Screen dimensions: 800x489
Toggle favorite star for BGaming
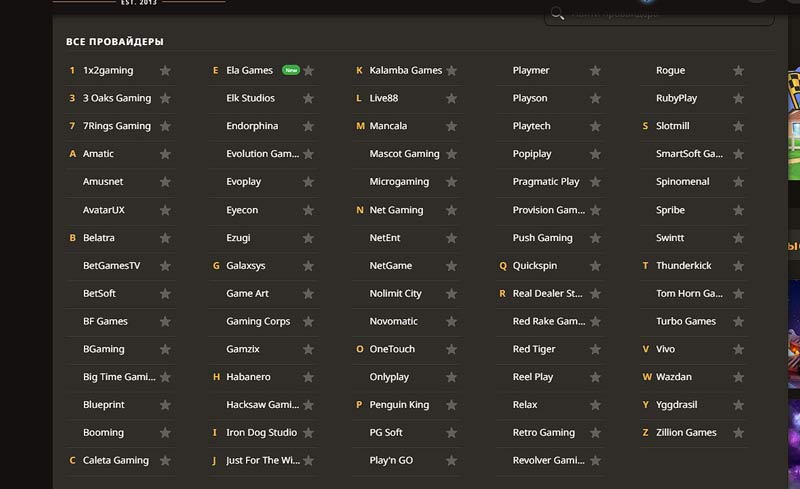[x=165, y=349]
